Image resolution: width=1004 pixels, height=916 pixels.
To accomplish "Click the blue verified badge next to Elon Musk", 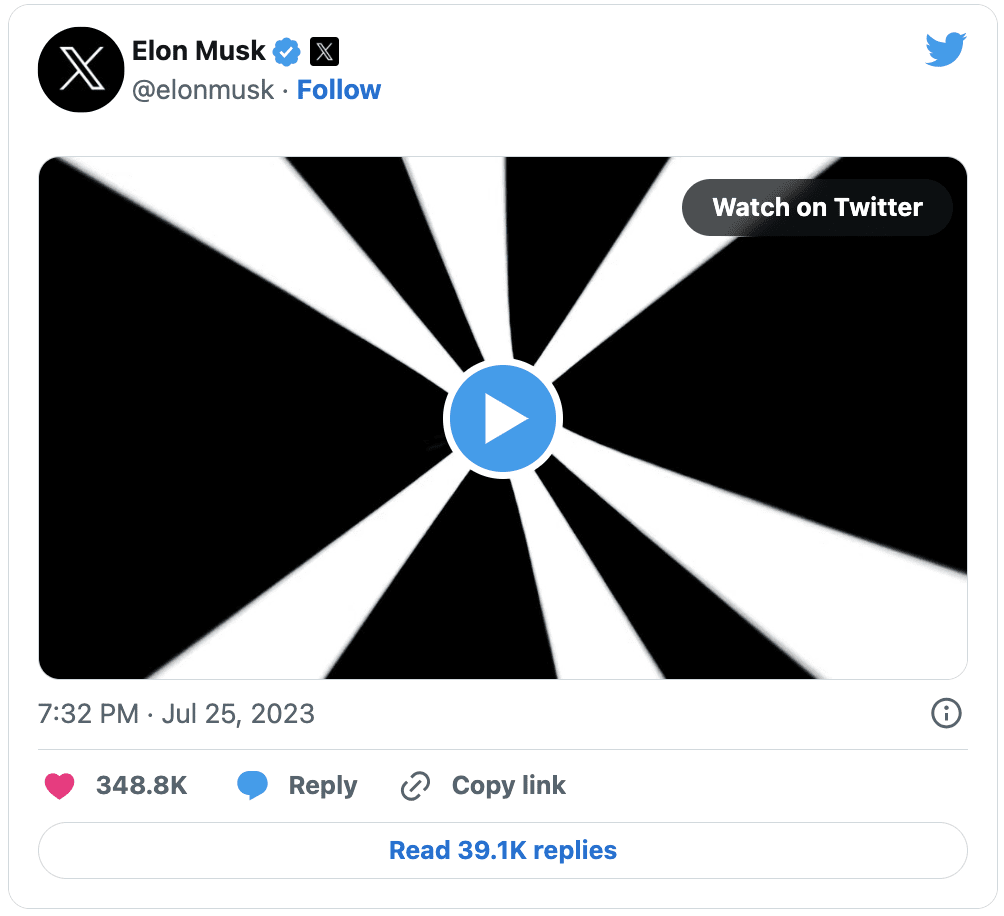I will pos(287,51).
